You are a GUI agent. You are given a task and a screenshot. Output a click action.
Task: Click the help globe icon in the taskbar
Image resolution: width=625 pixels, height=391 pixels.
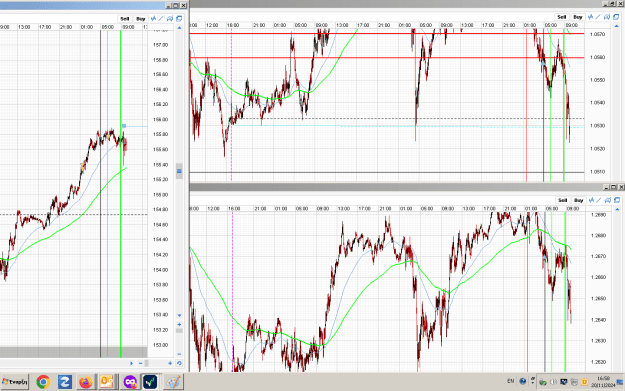[x=523, y=381]
